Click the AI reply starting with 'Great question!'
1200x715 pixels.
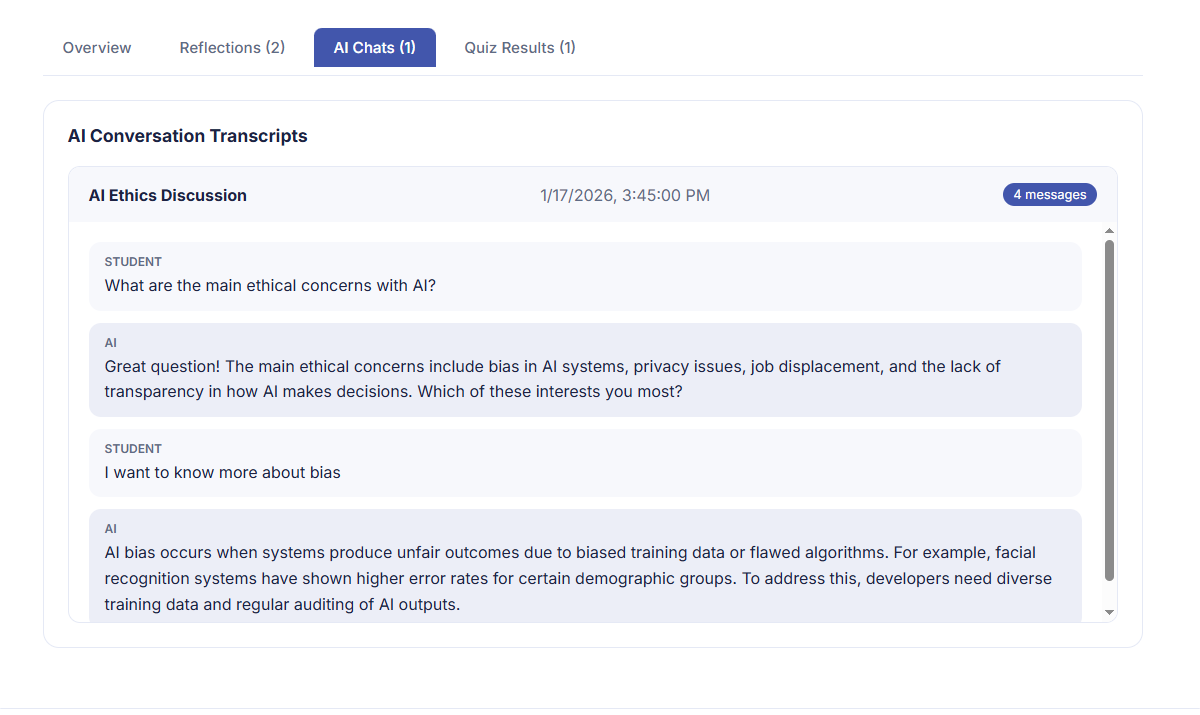click(552, 379)
